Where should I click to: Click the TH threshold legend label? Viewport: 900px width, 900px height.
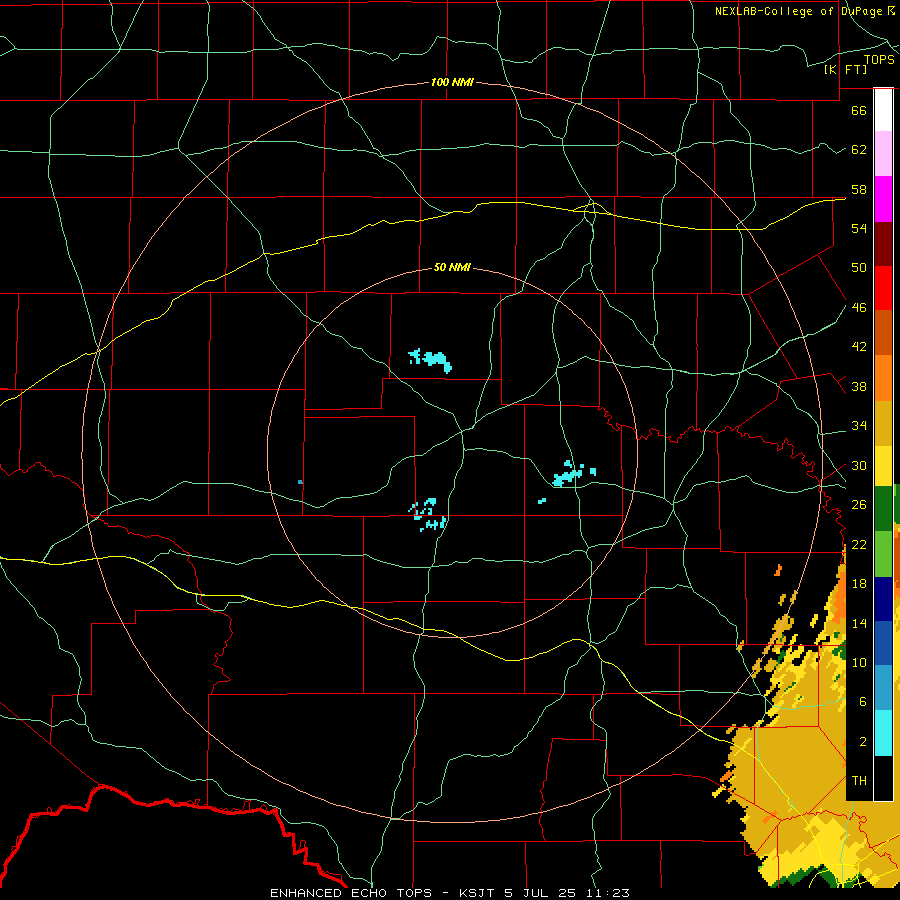(859, 781)
